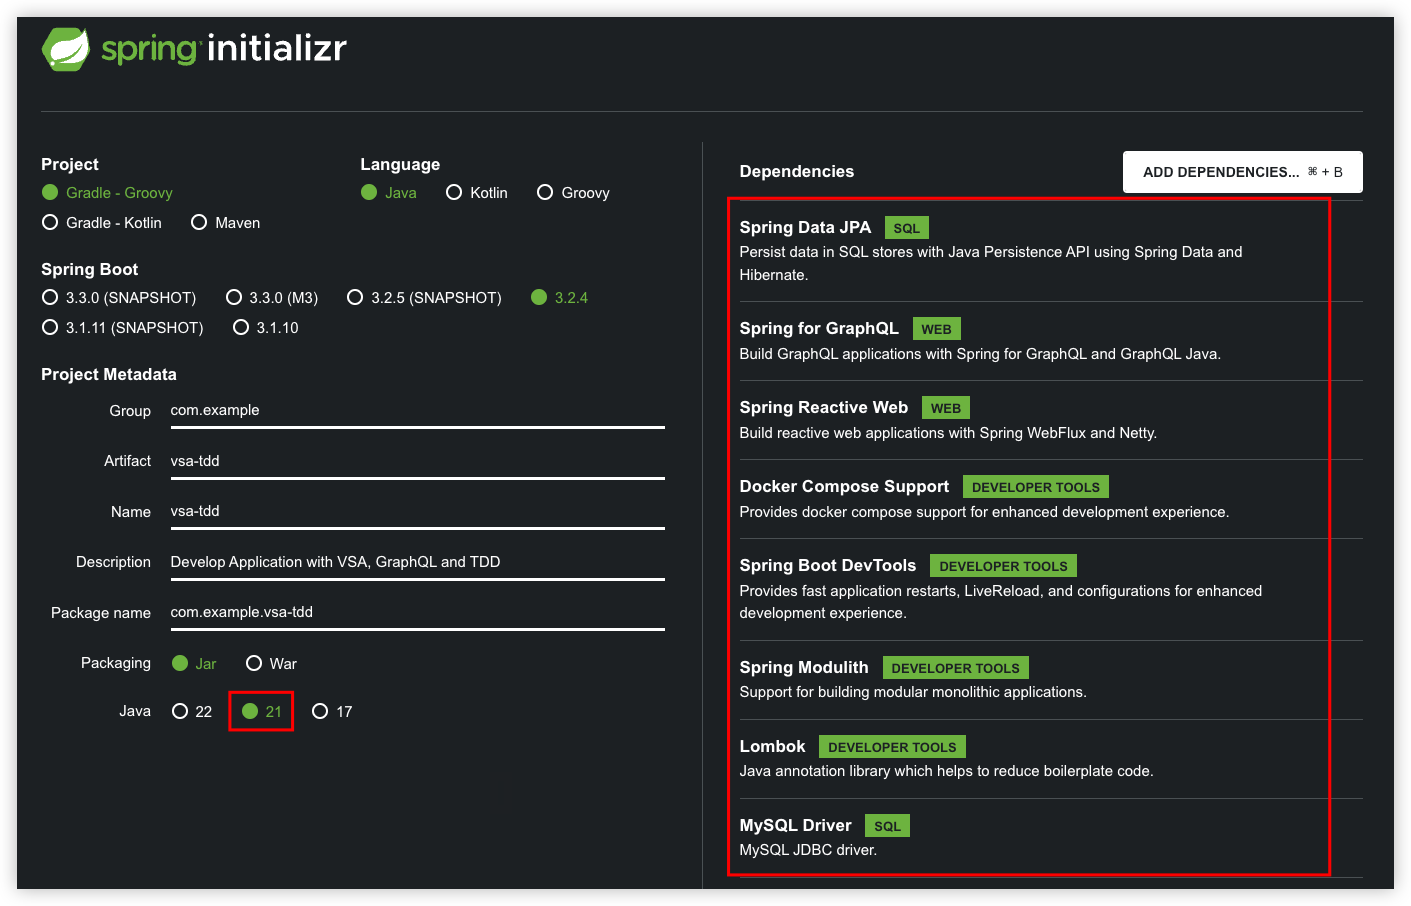Select Spring Boot 3.2.4 version

pyautogui.click(x=559, y=298)
